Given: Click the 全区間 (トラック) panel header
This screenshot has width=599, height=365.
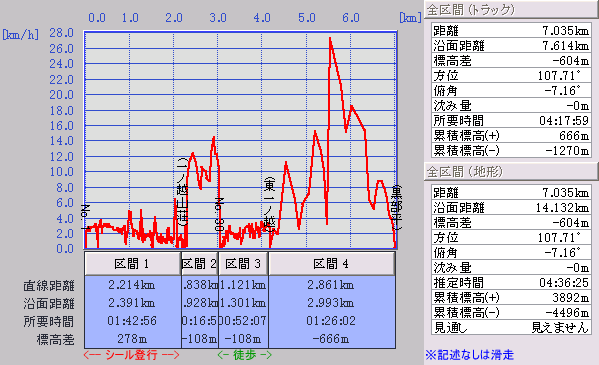Looking at the screenshot, I should (x=512, y=9).
